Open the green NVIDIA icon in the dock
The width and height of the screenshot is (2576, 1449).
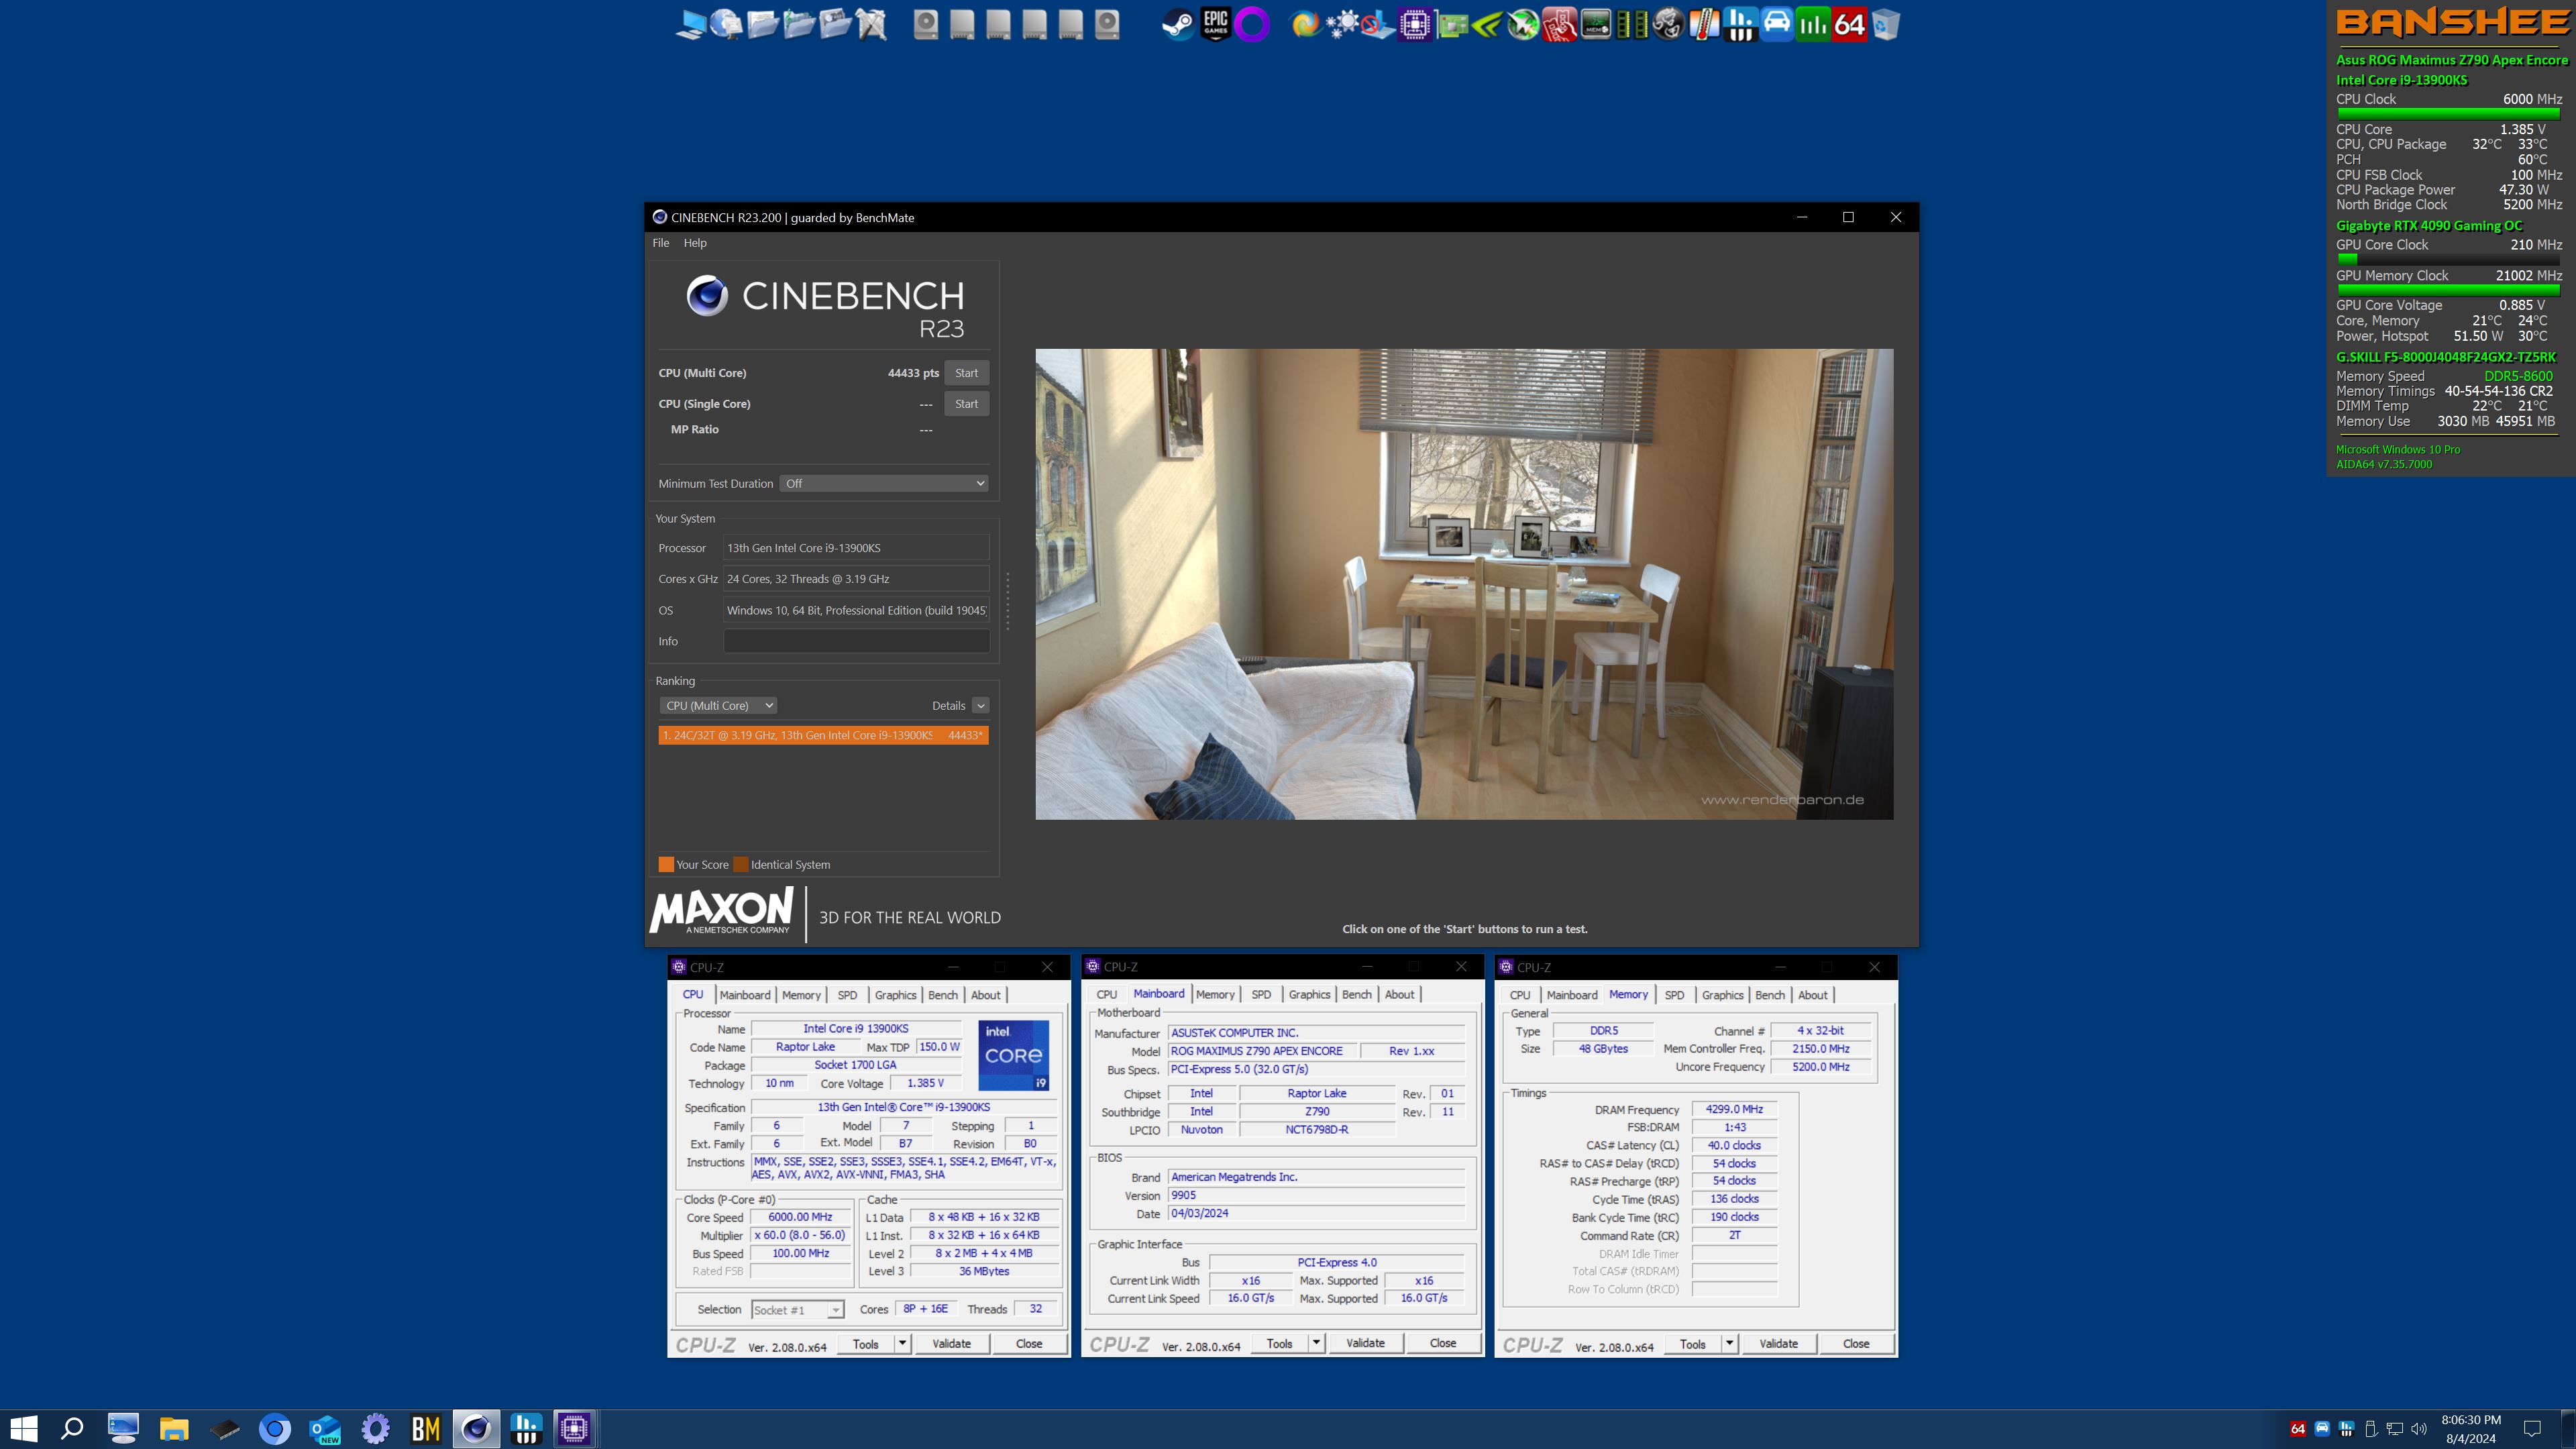pos(1487,24)
